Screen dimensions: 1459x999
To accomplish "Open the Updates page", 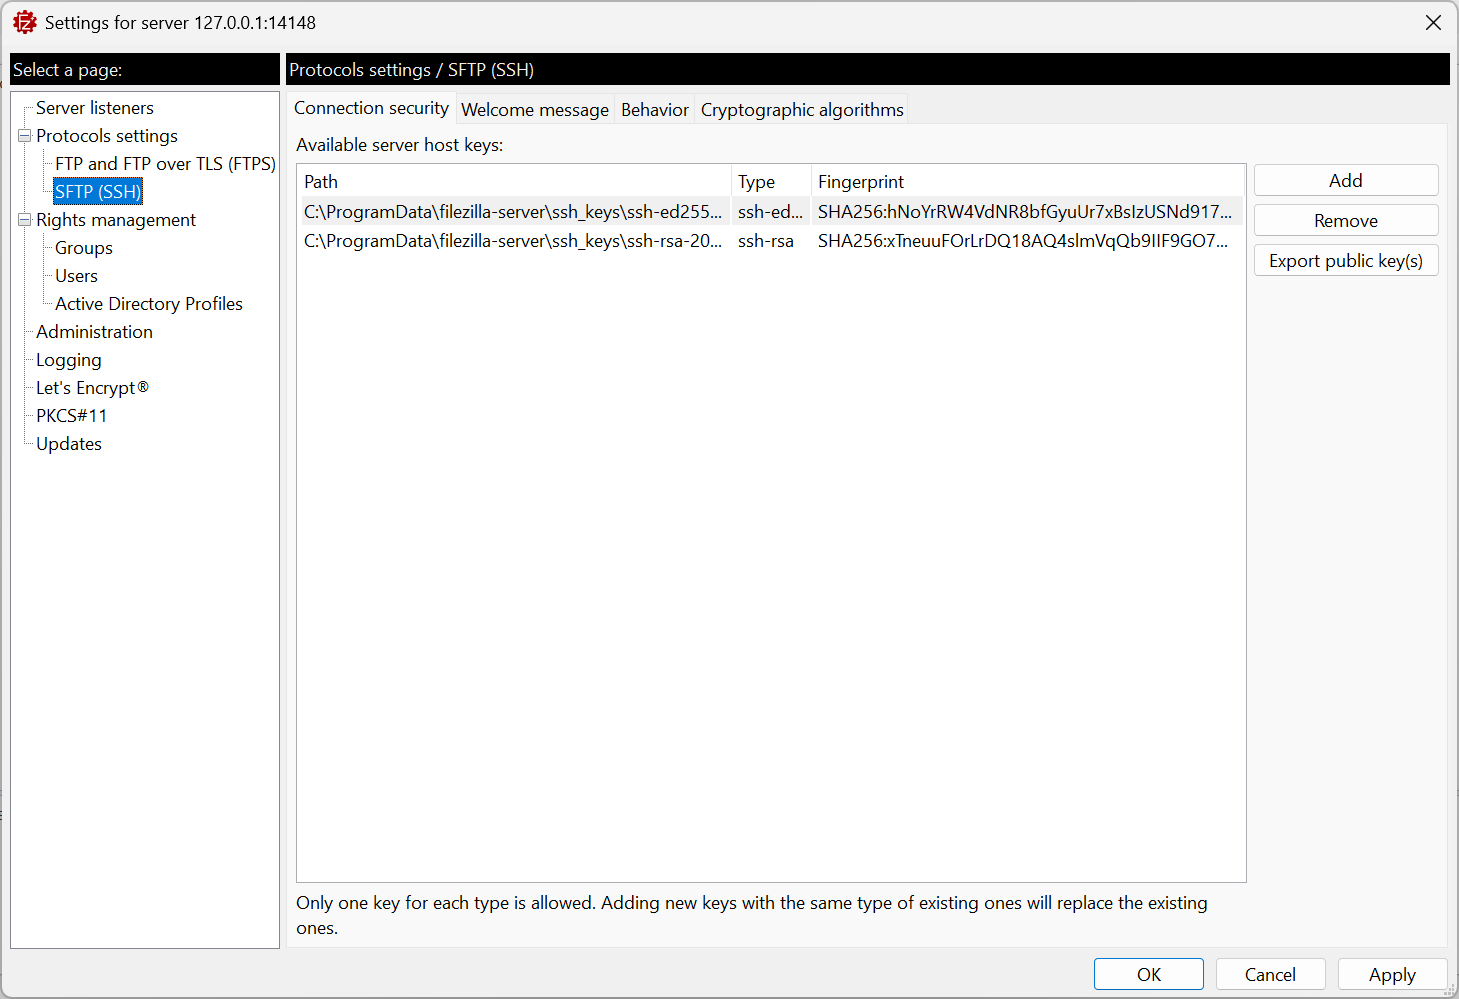I will click(69, 444).
